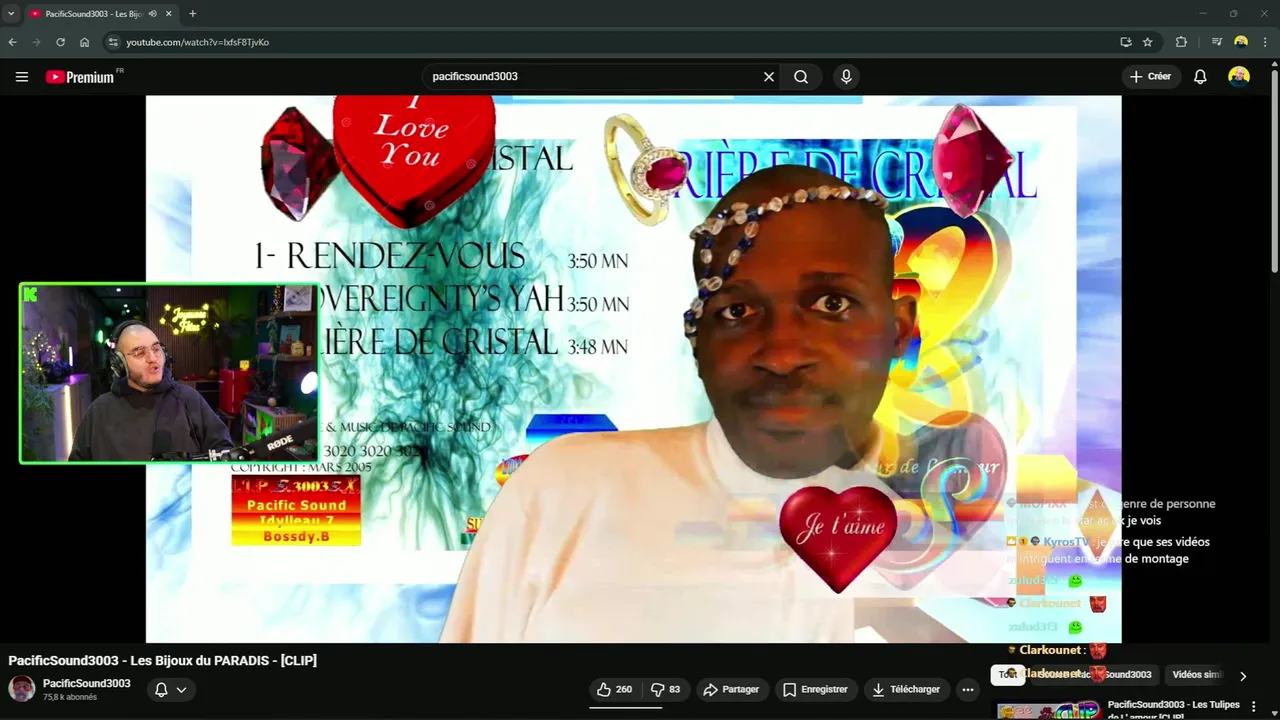Select the address bar URL
The width and height of the screenshot is (1280, 720).
coord(197,42)
